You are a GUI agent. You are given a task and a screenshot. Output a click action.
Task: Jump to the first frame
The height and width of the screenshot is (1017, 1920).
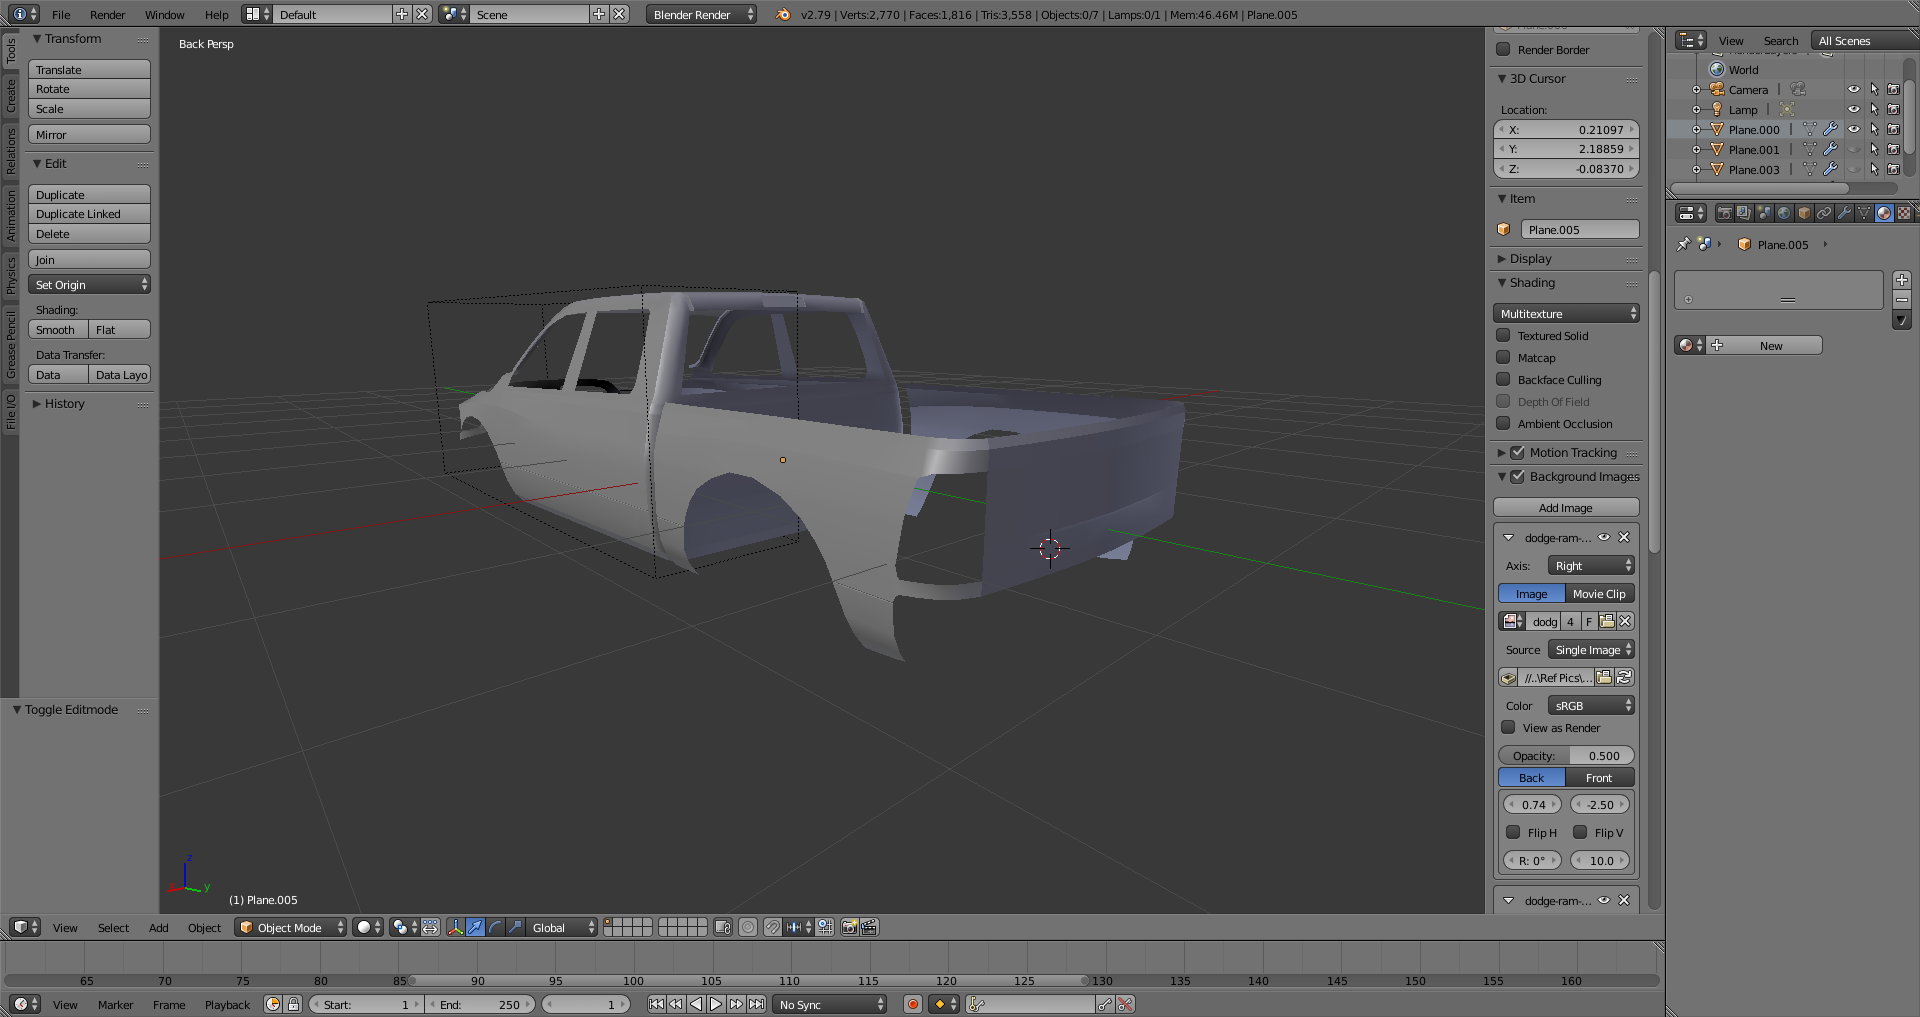coord(656,1004)
